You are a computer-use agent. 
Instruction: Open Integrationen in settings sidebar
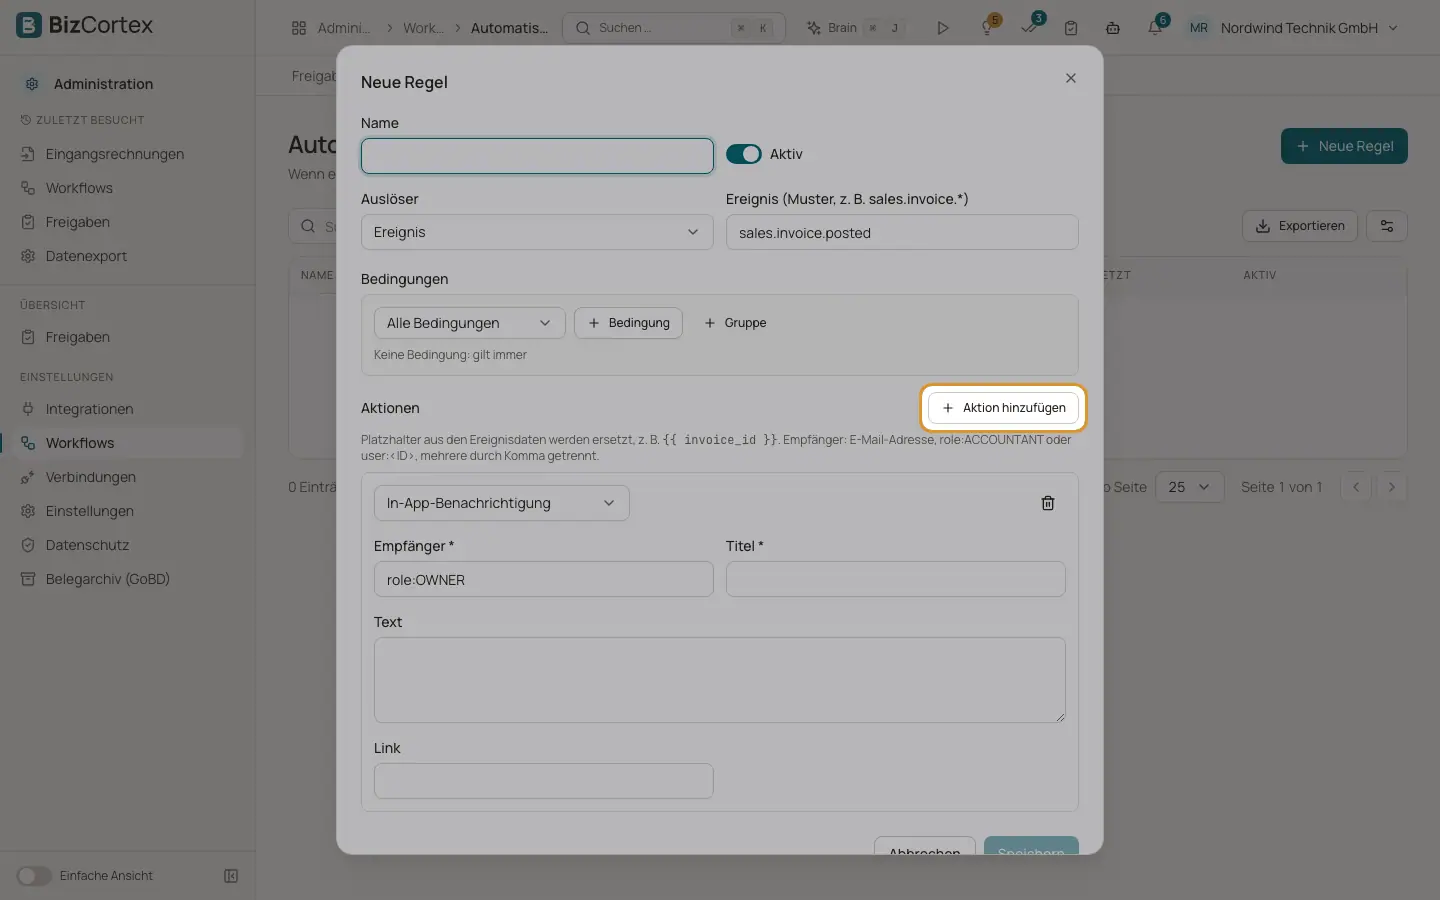89,409
